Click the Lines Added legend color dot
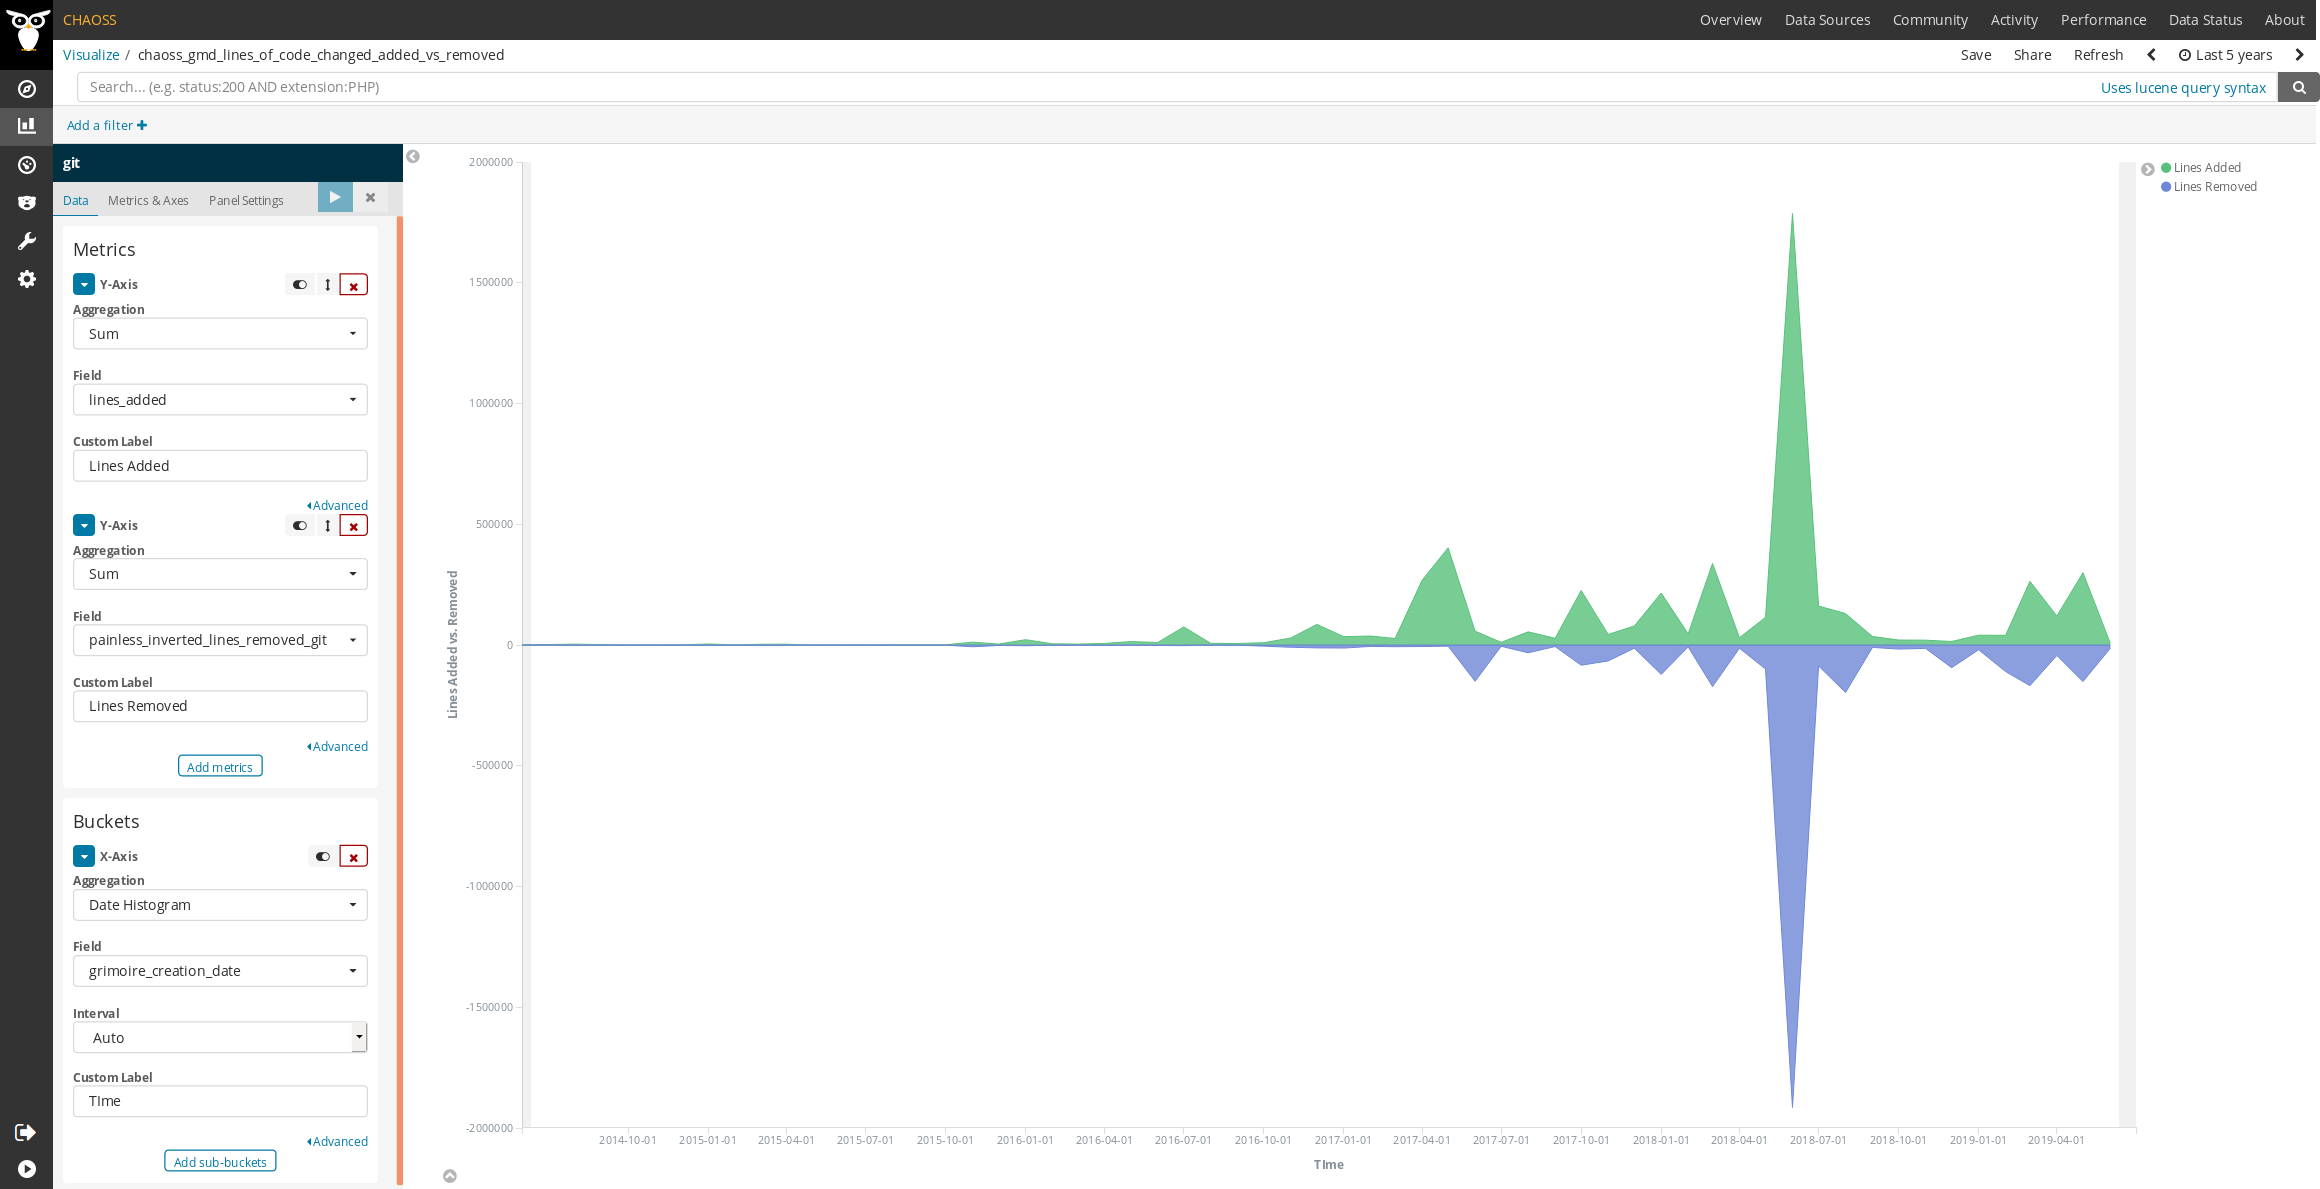2320x1189 pixels. (x=2166, y=168)
